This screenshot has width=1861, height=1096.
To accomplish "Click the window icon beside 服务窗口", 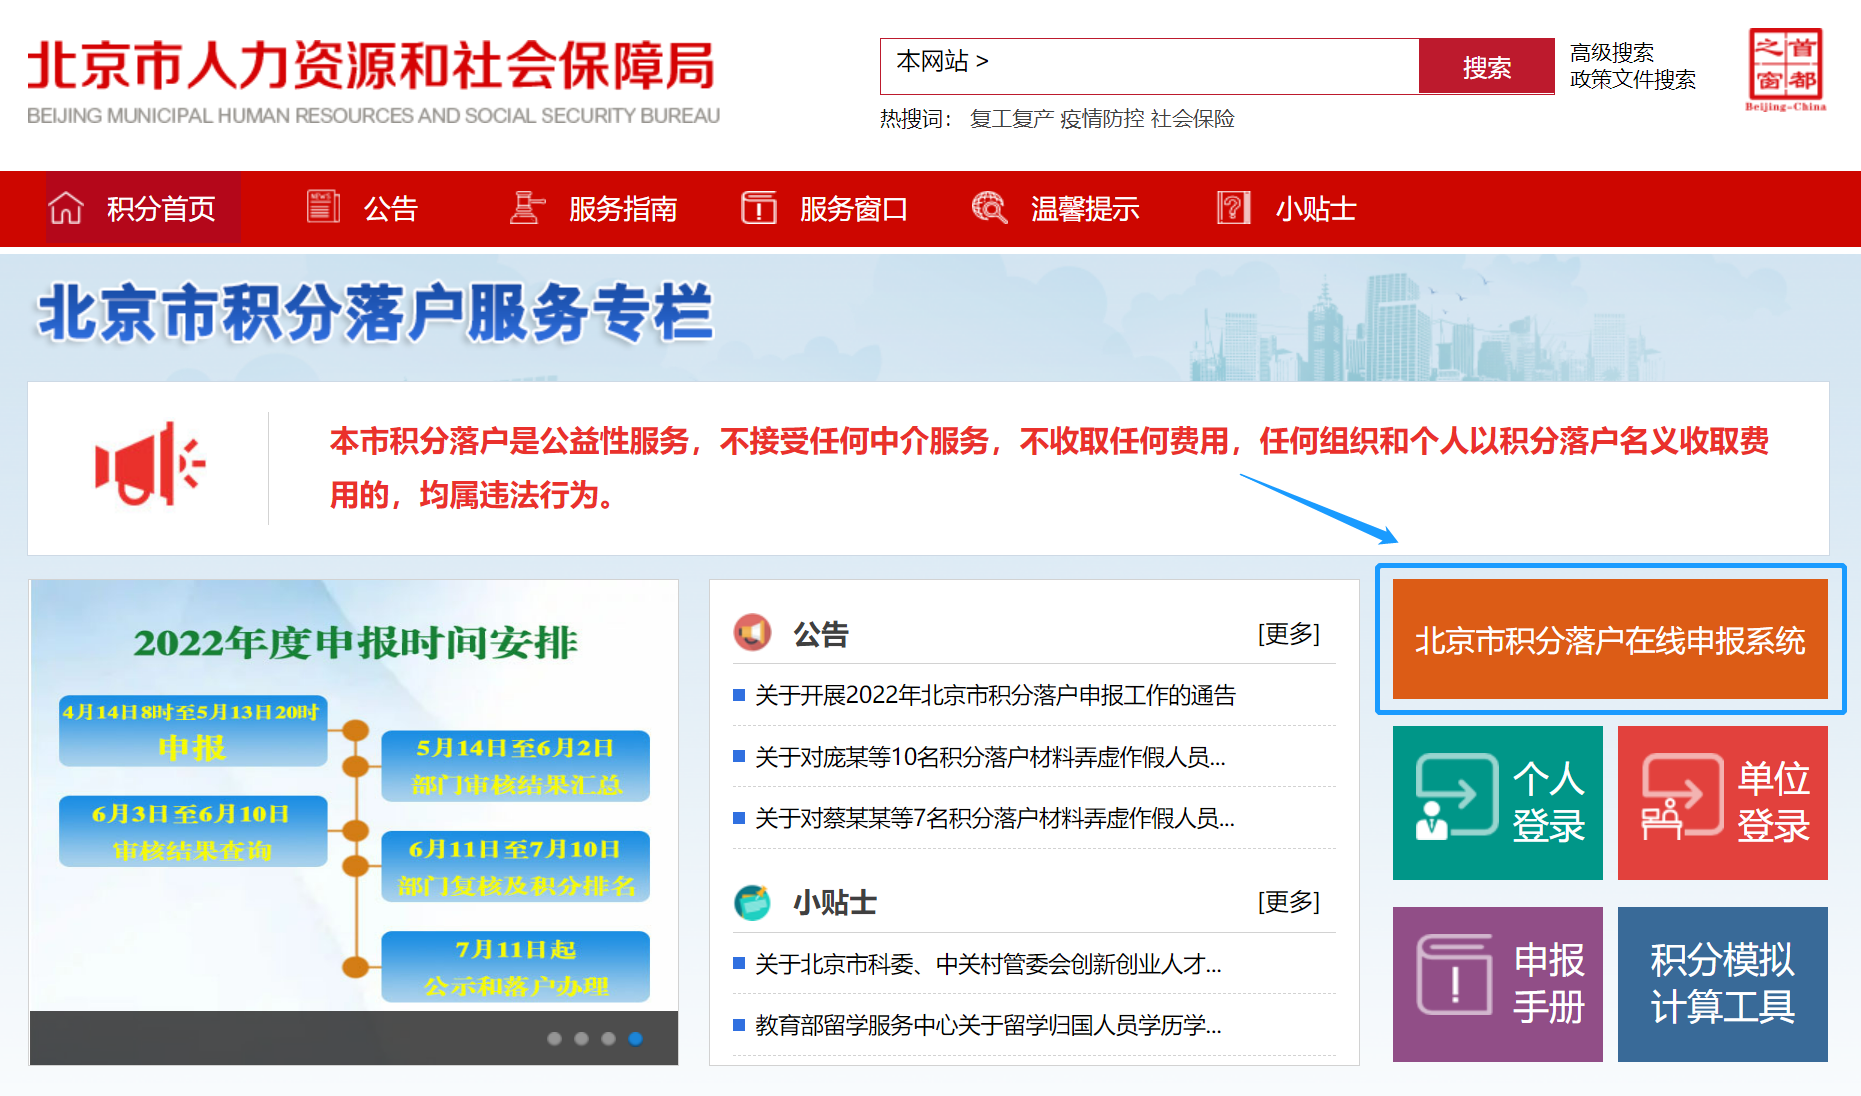I will (x=759, y=207).
